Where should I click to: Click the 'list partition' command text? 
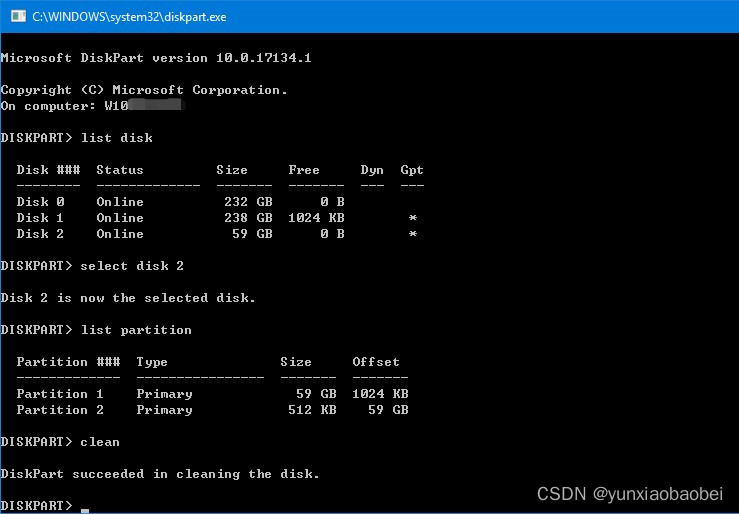(x=136, y=330)
